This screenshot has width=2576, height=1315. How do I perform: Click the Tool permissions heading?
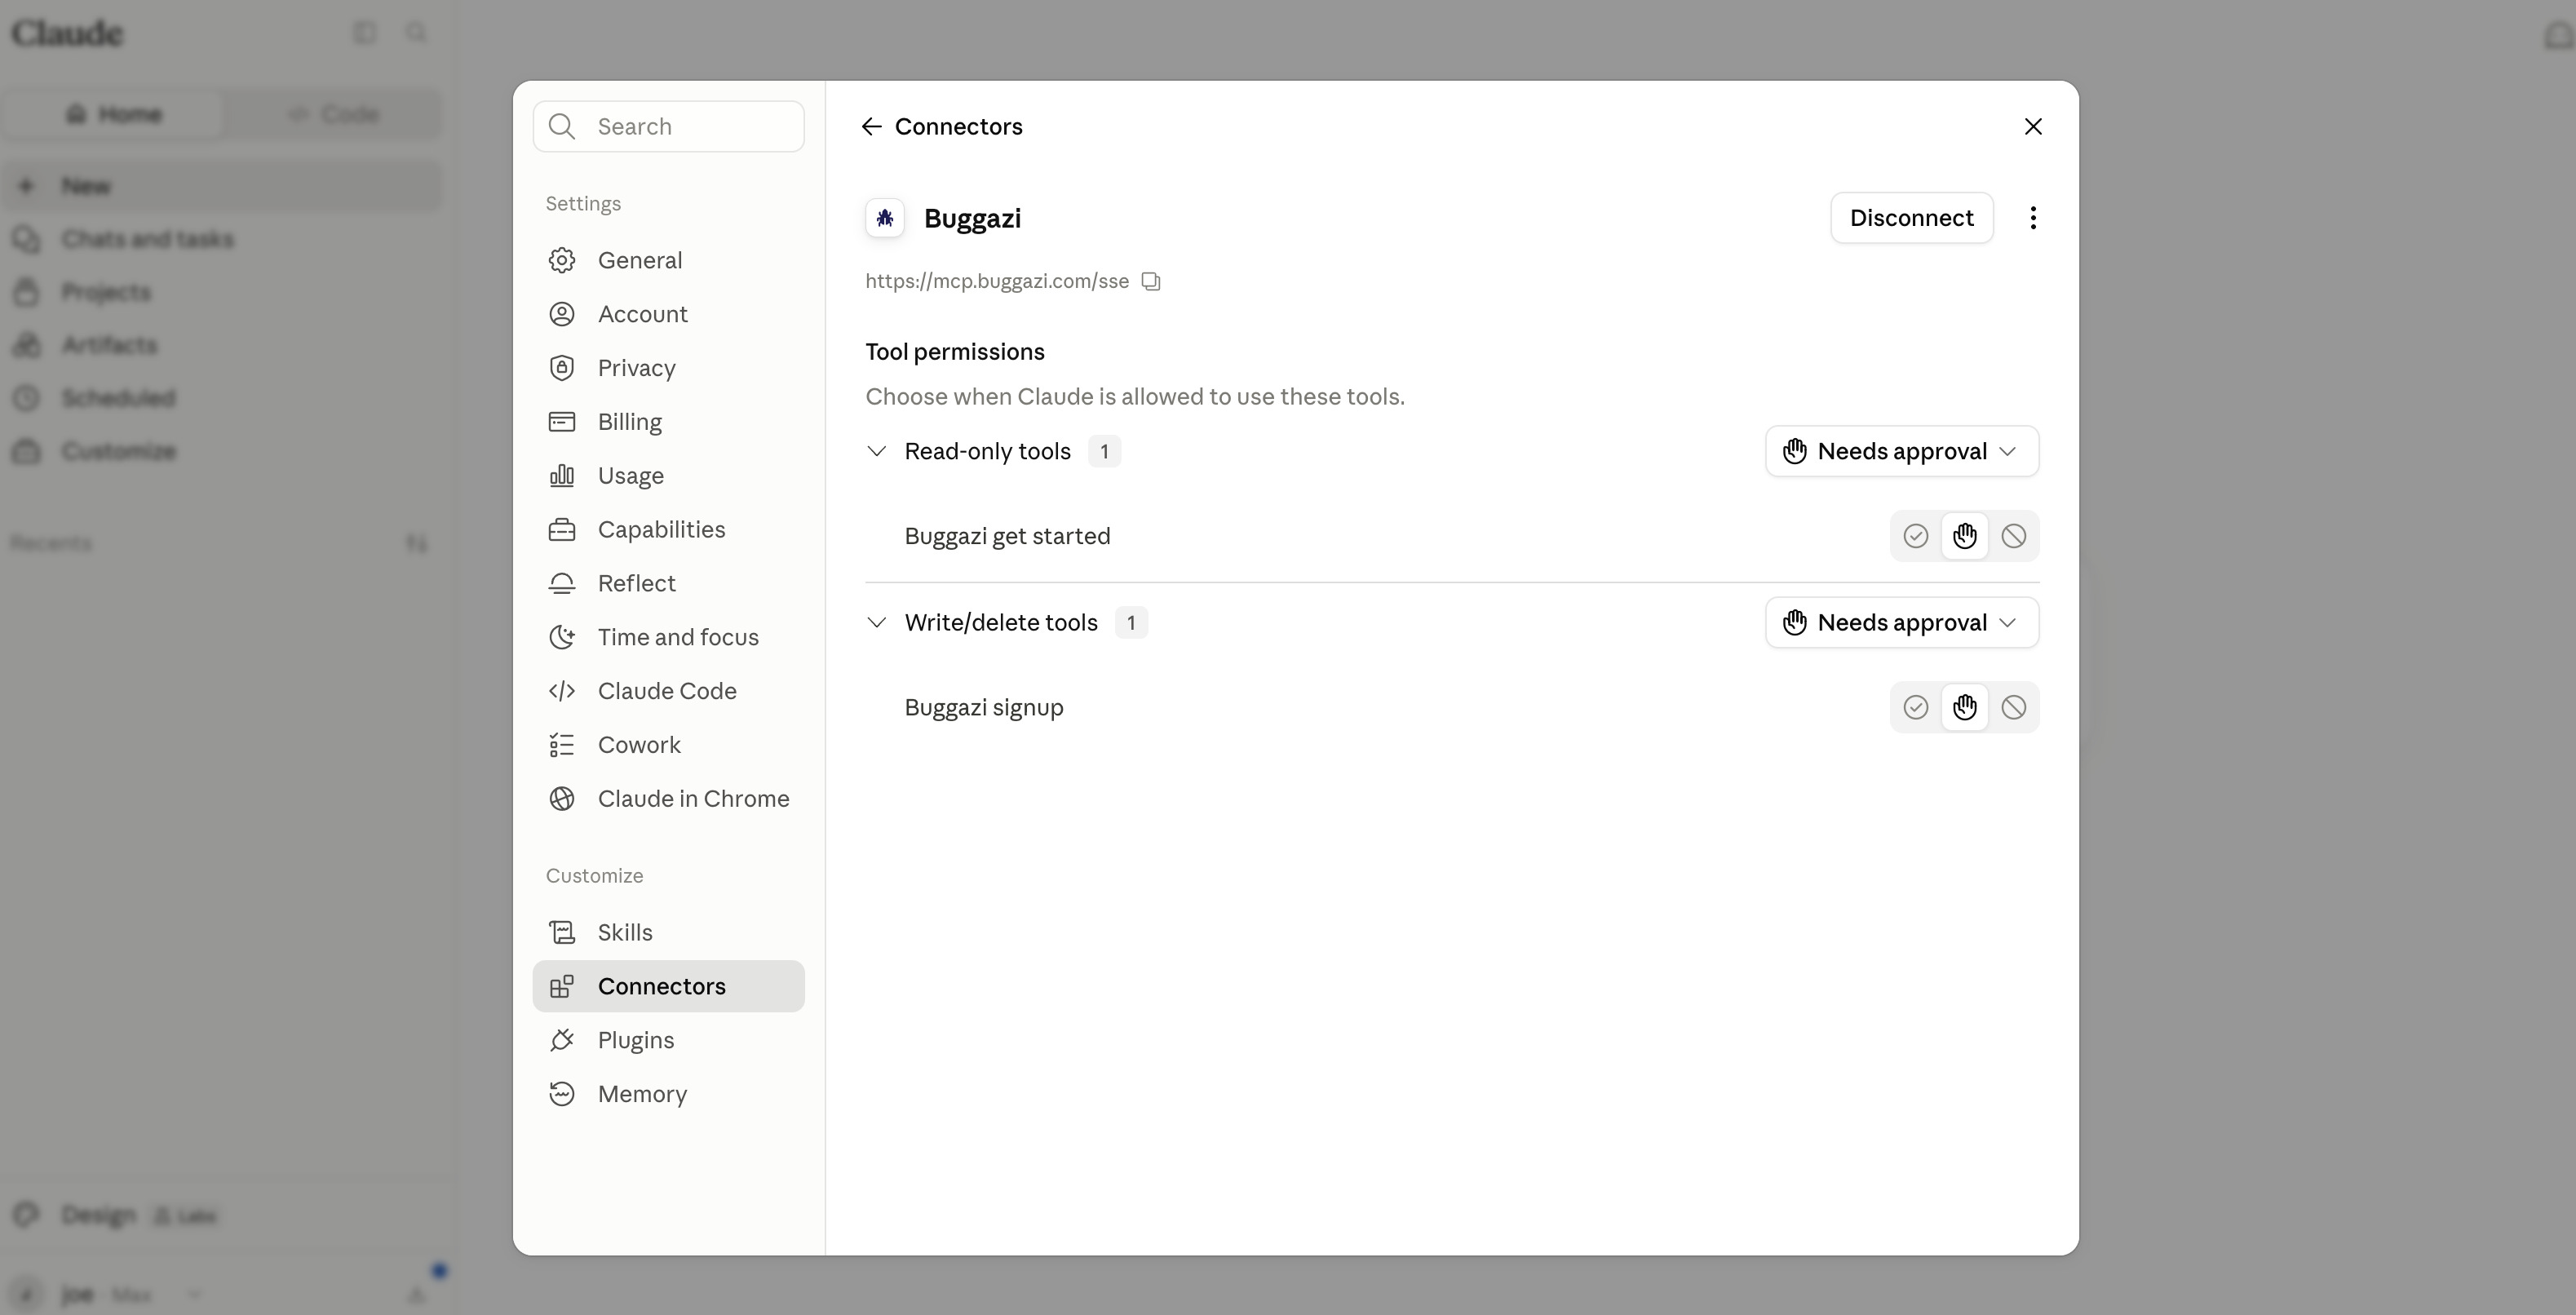coord(955,352)
